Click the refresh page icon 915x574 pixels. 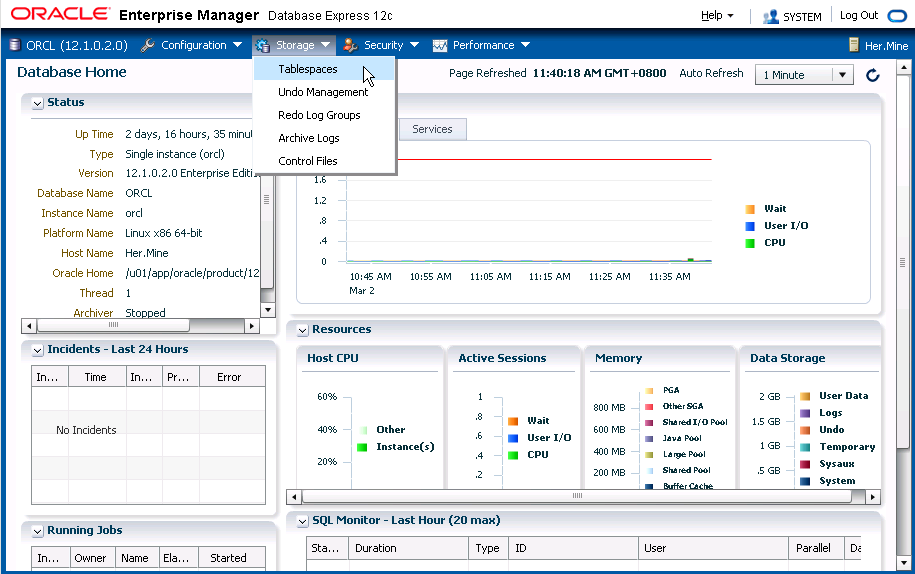coord(872,75)
